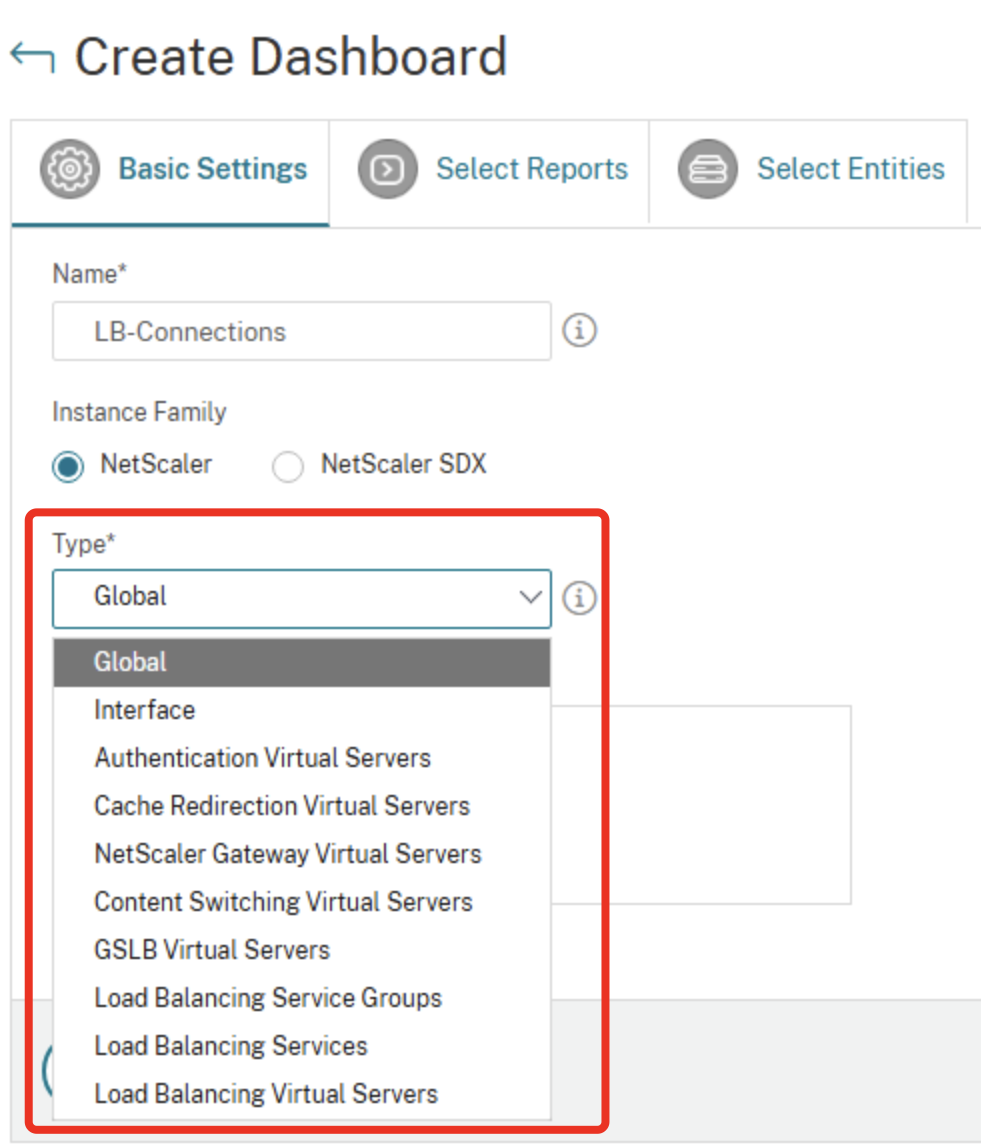The image size is (981, 1146).
Task: Choose GSLB Virtual Servers option
Action: pos(212,950)
